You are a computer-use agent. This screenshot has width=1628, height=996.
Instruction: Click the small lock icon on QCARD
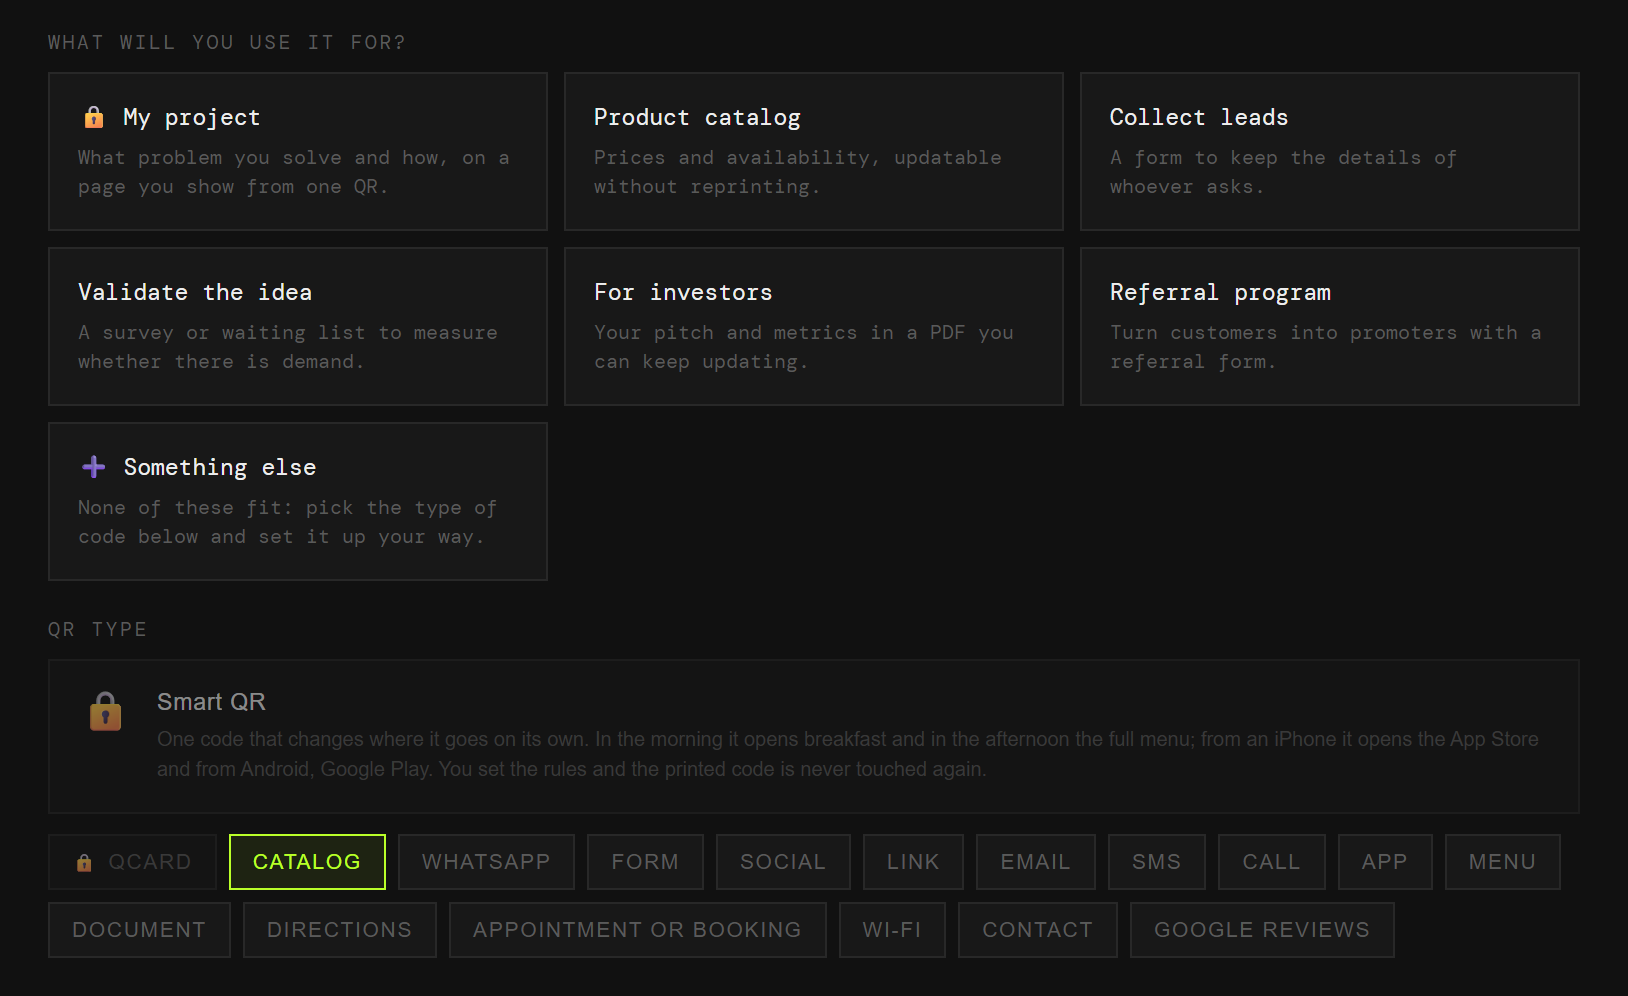[x=84, y=862]
